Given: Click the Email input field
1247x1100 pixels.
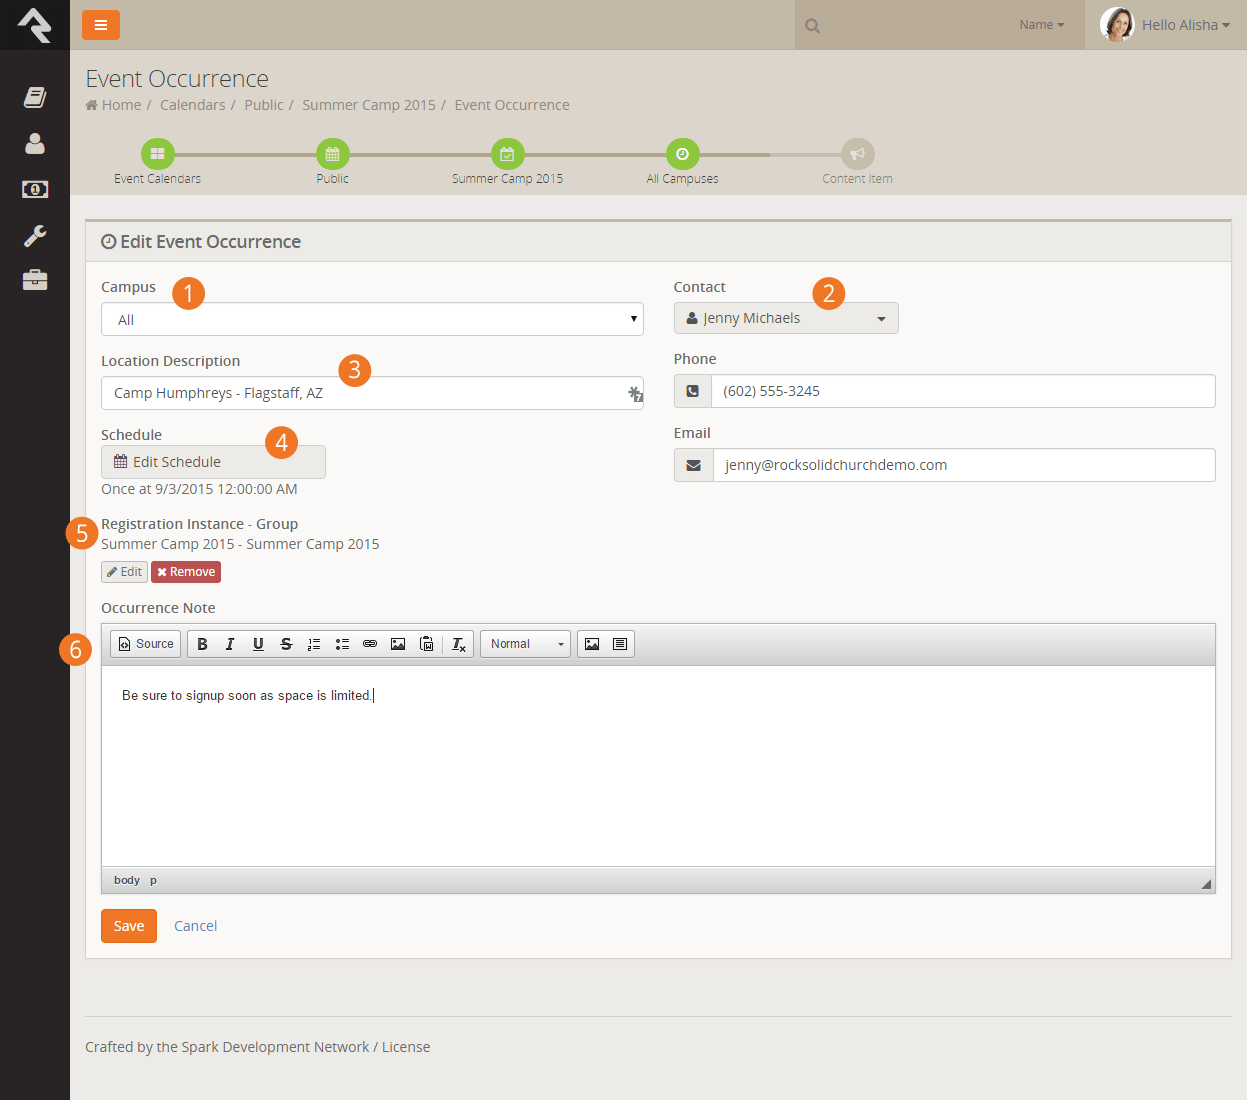Looking at the screenshot, I should point(963,465).
